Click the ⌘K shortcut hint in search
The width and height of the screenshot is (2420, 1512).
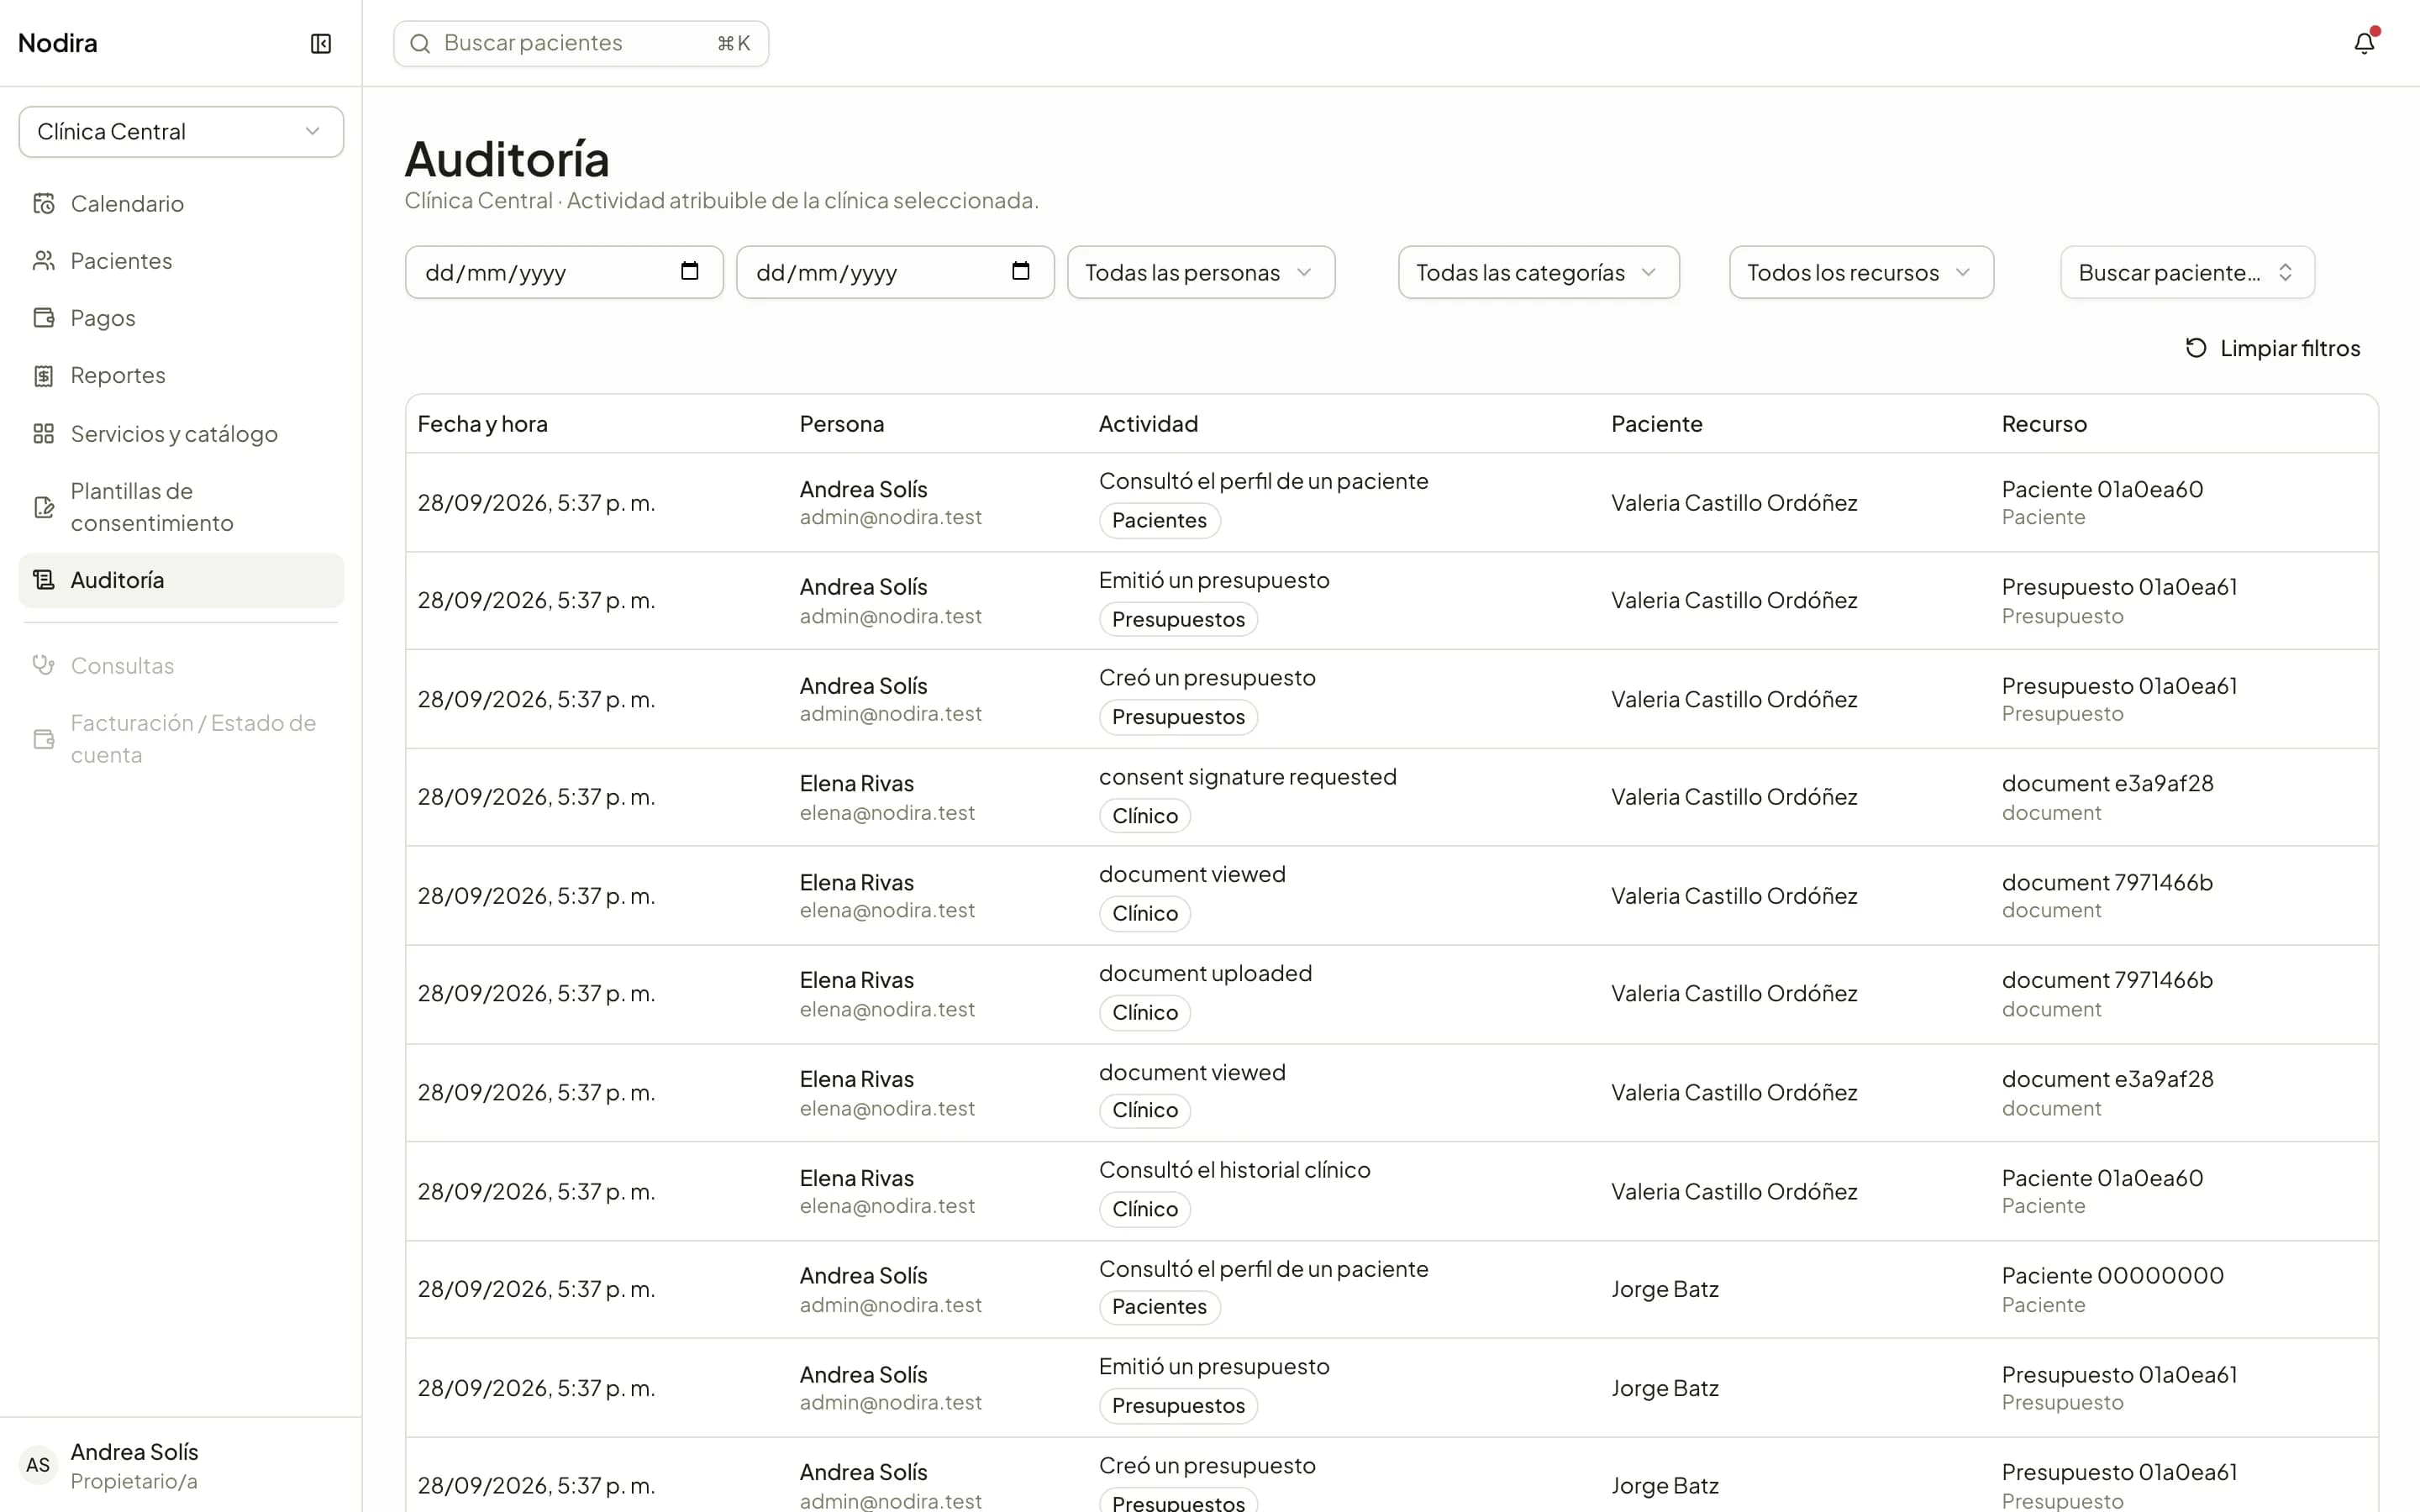click(733, 43)
